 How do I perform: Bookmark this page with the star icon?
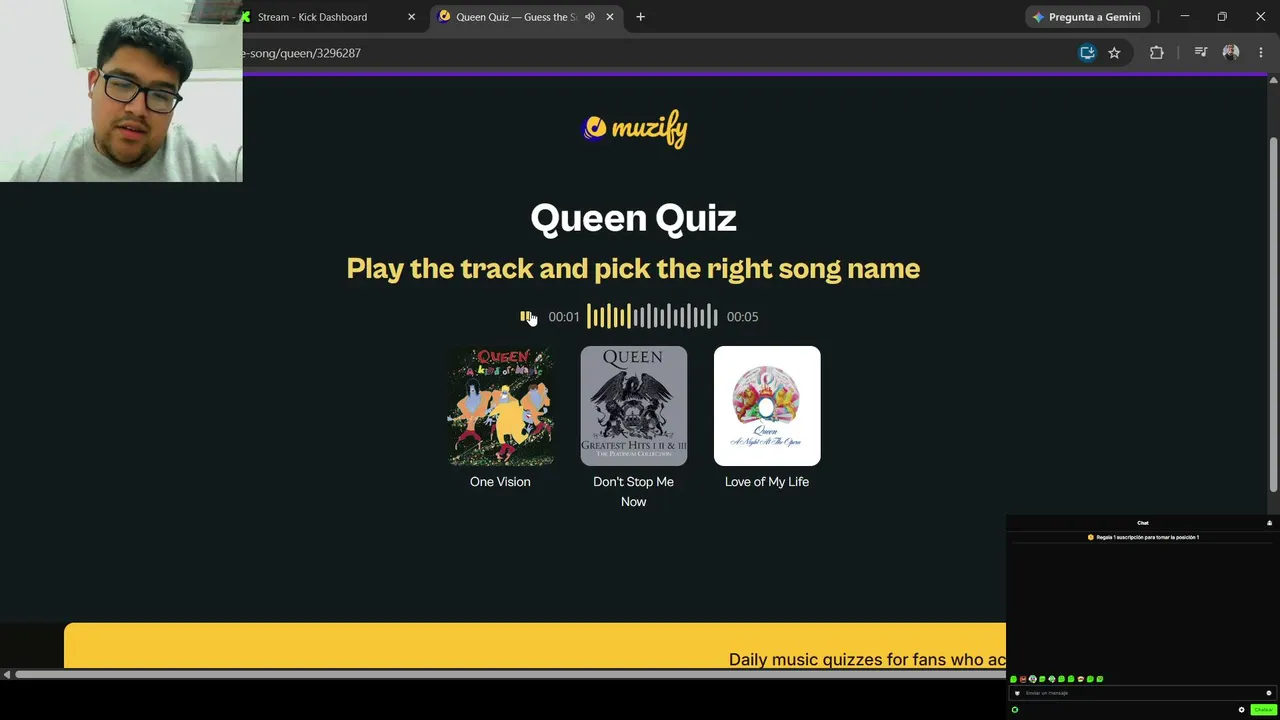click(1114, 53)
